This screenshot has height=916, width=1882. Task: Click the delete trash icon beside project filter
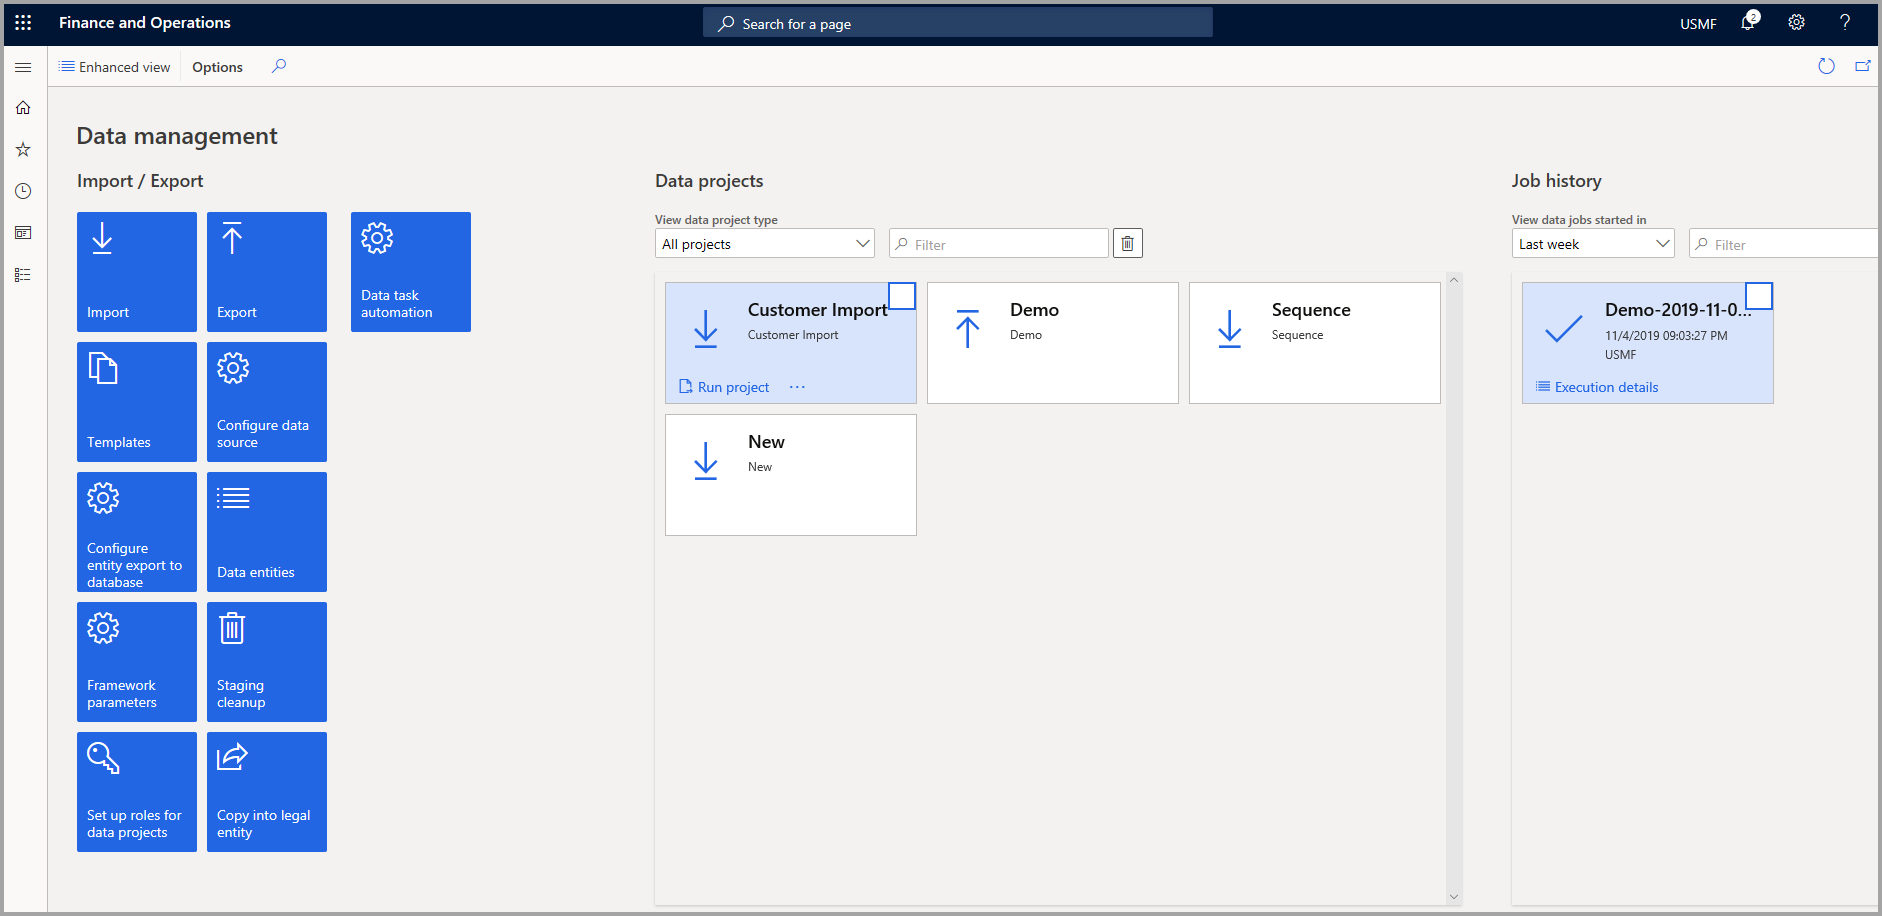tap(1128, 243)
